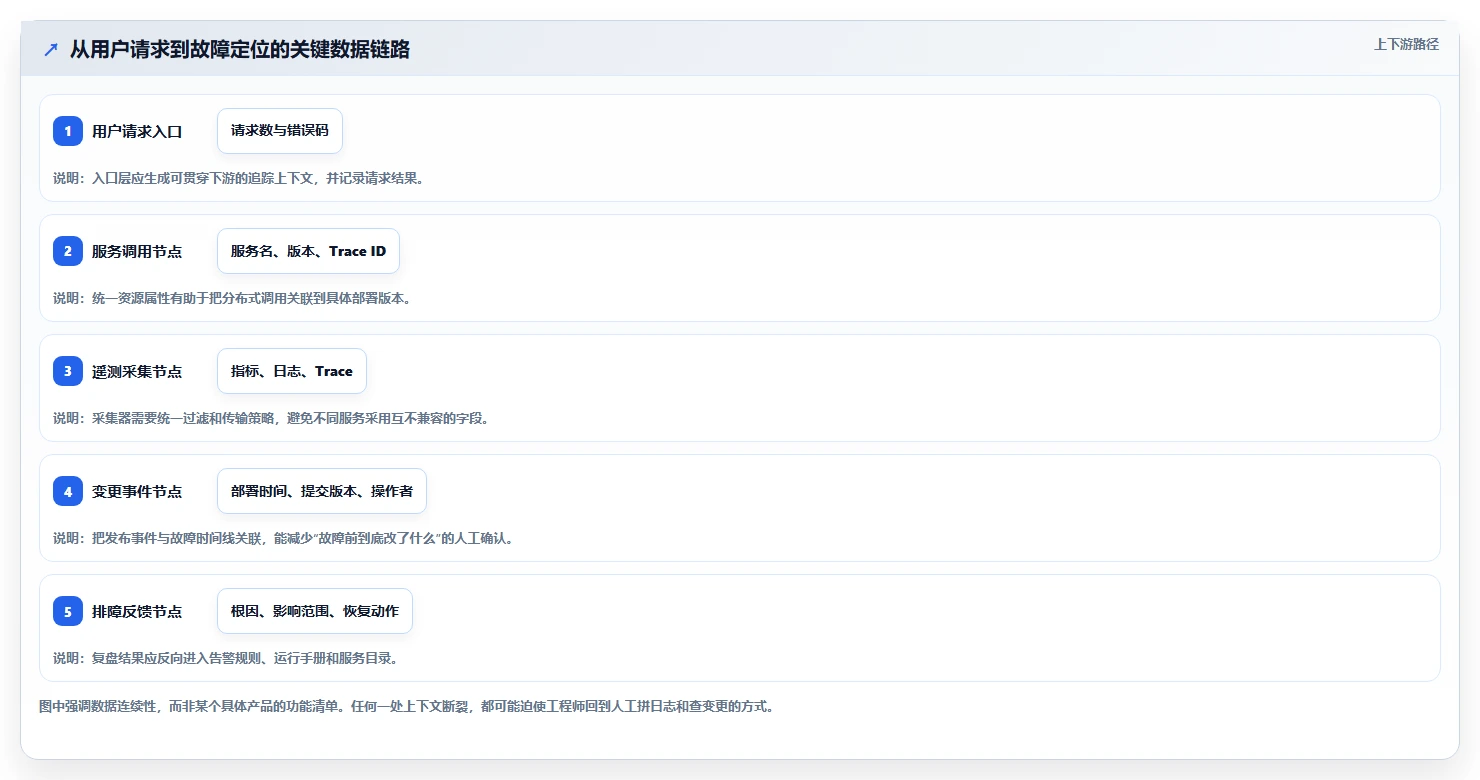Click the 用户请求入口 heading
Screen dimensions: 1480x780
point(137,131)
